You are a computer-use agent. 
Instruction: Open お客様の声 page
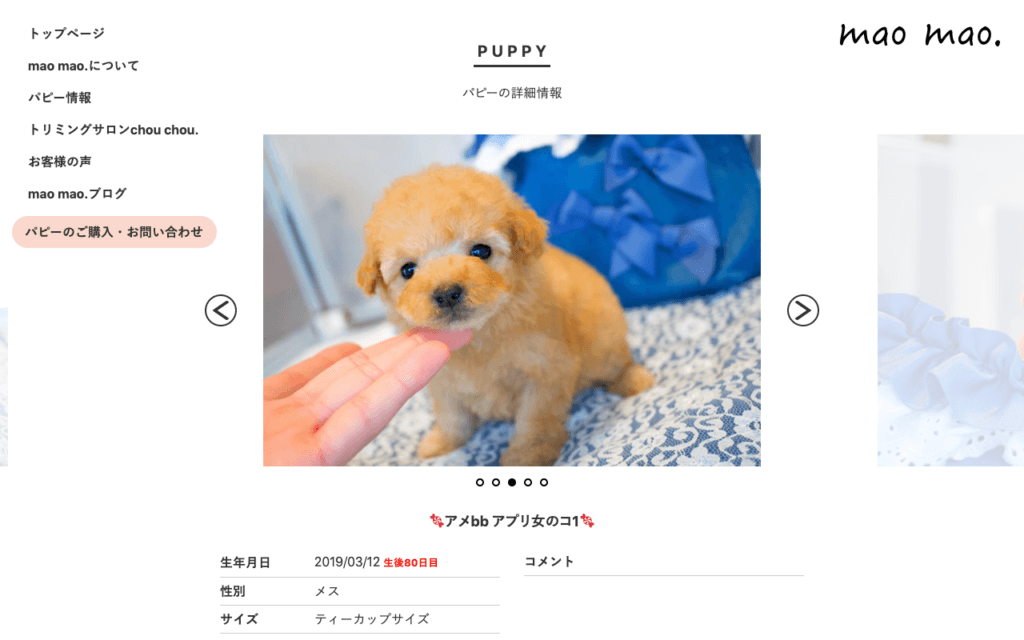(59, 161)
